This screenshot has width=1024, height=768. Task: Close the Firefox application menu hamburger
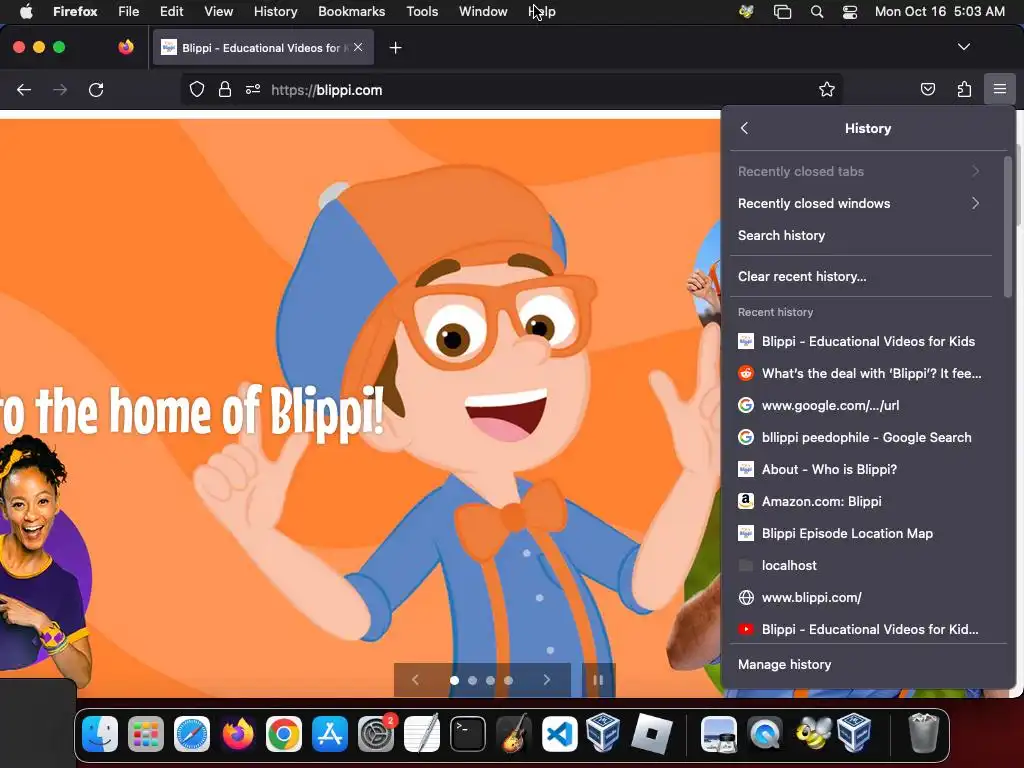[x=999, y=89]
